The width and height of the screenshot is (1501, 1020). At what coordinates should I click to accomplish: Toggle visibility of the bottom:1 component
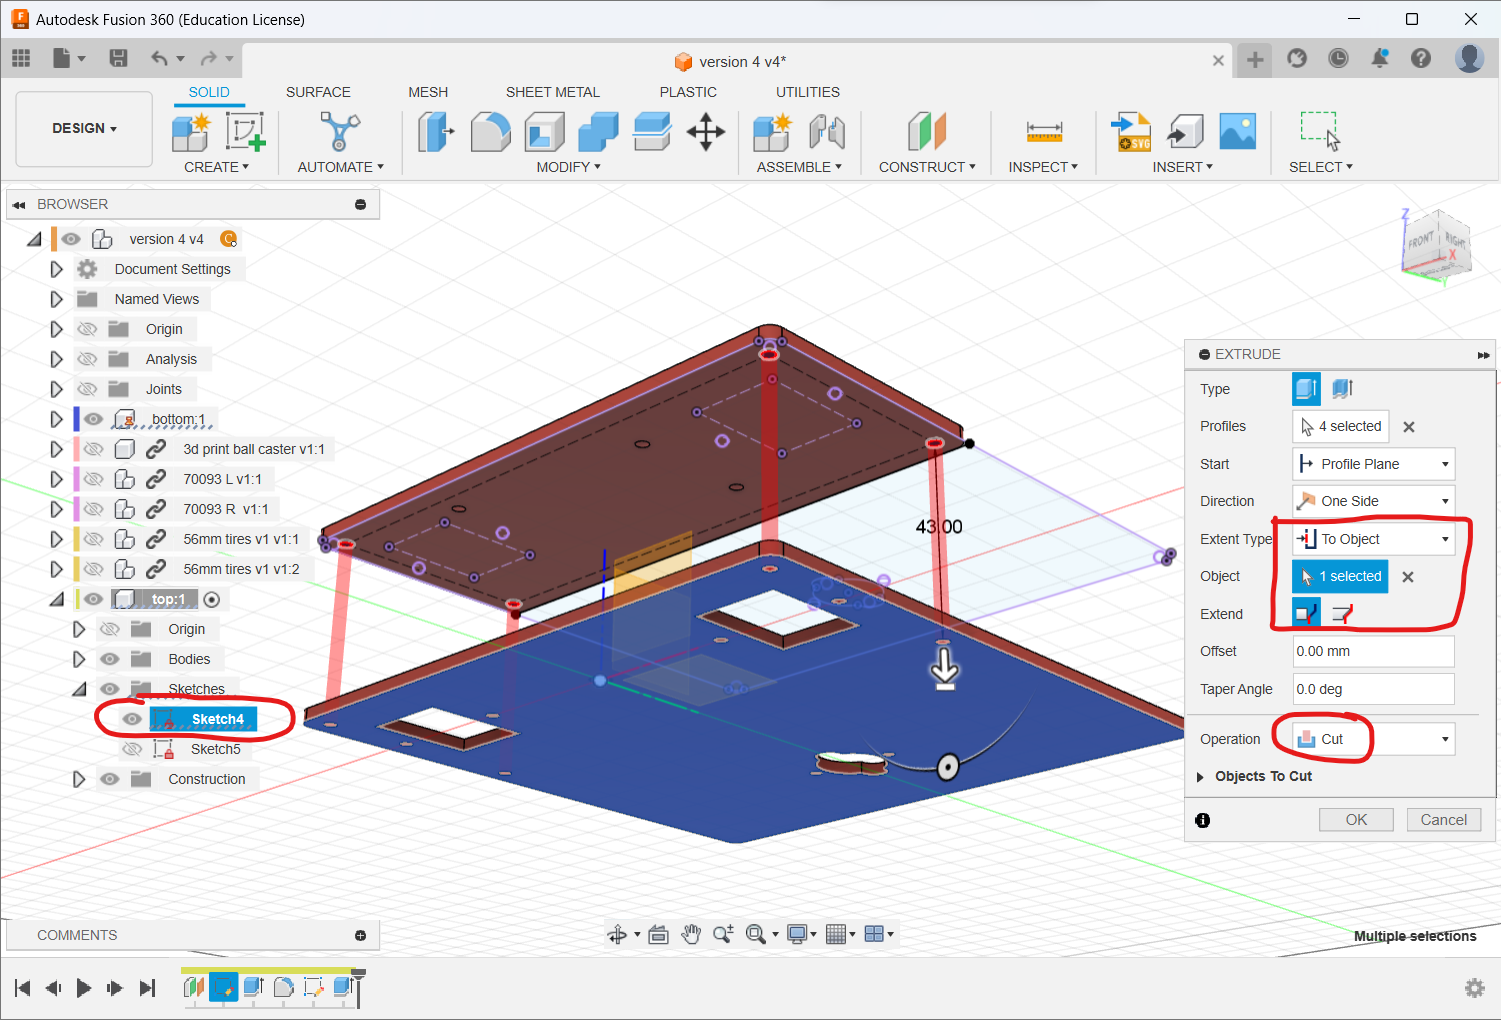coord(94,419)
